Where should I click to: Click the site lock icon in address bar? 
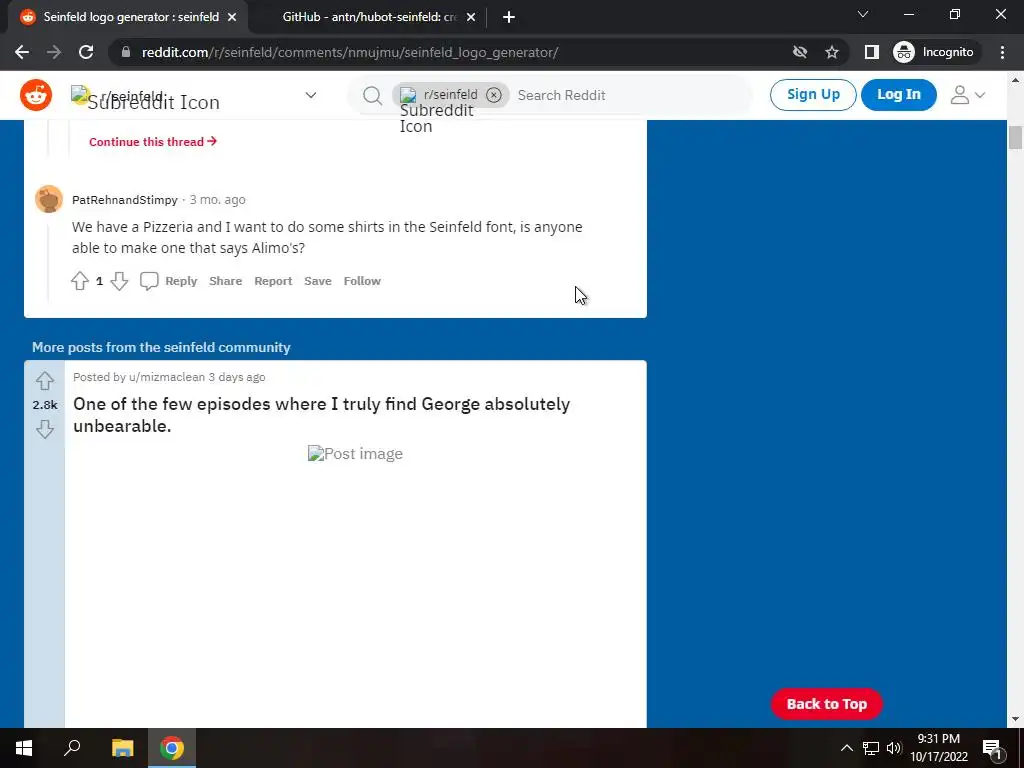click(x=126, y=52)
